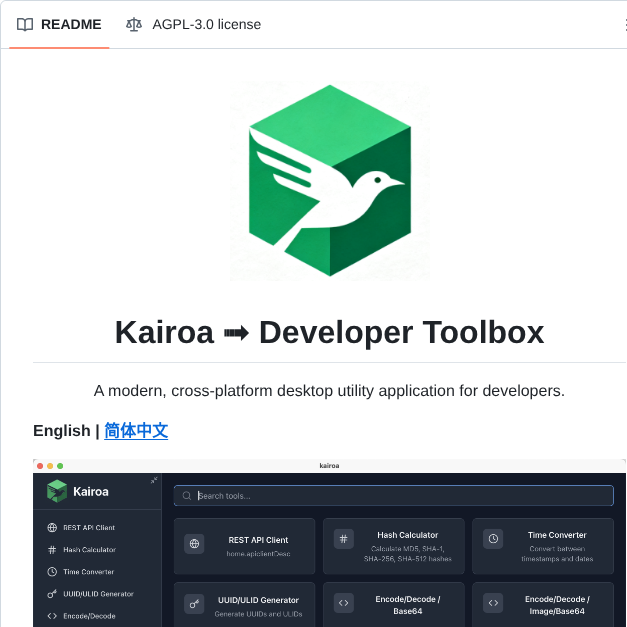
Task: Click the yellow minimize dot of the kairoa window
Action: pyautogui.click(x=50, y=466)
